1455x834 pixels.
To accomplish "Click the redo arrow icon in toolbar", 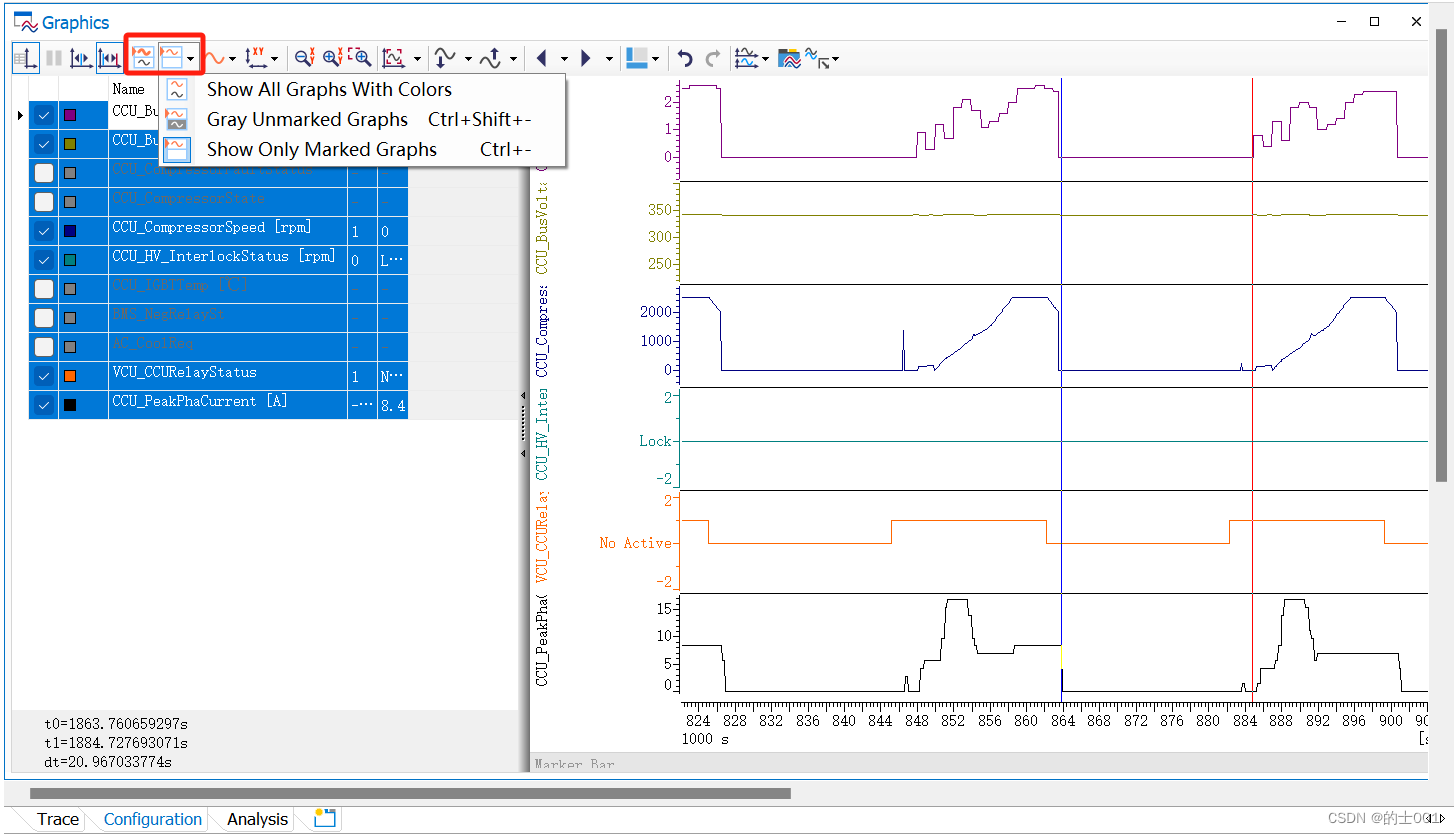I will 713,59.
